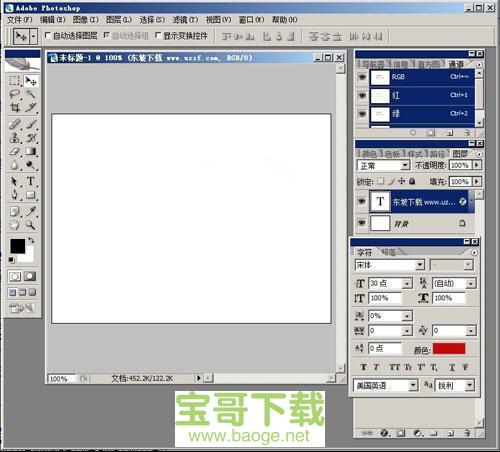Select the Hand tool

tap(14, 225)
